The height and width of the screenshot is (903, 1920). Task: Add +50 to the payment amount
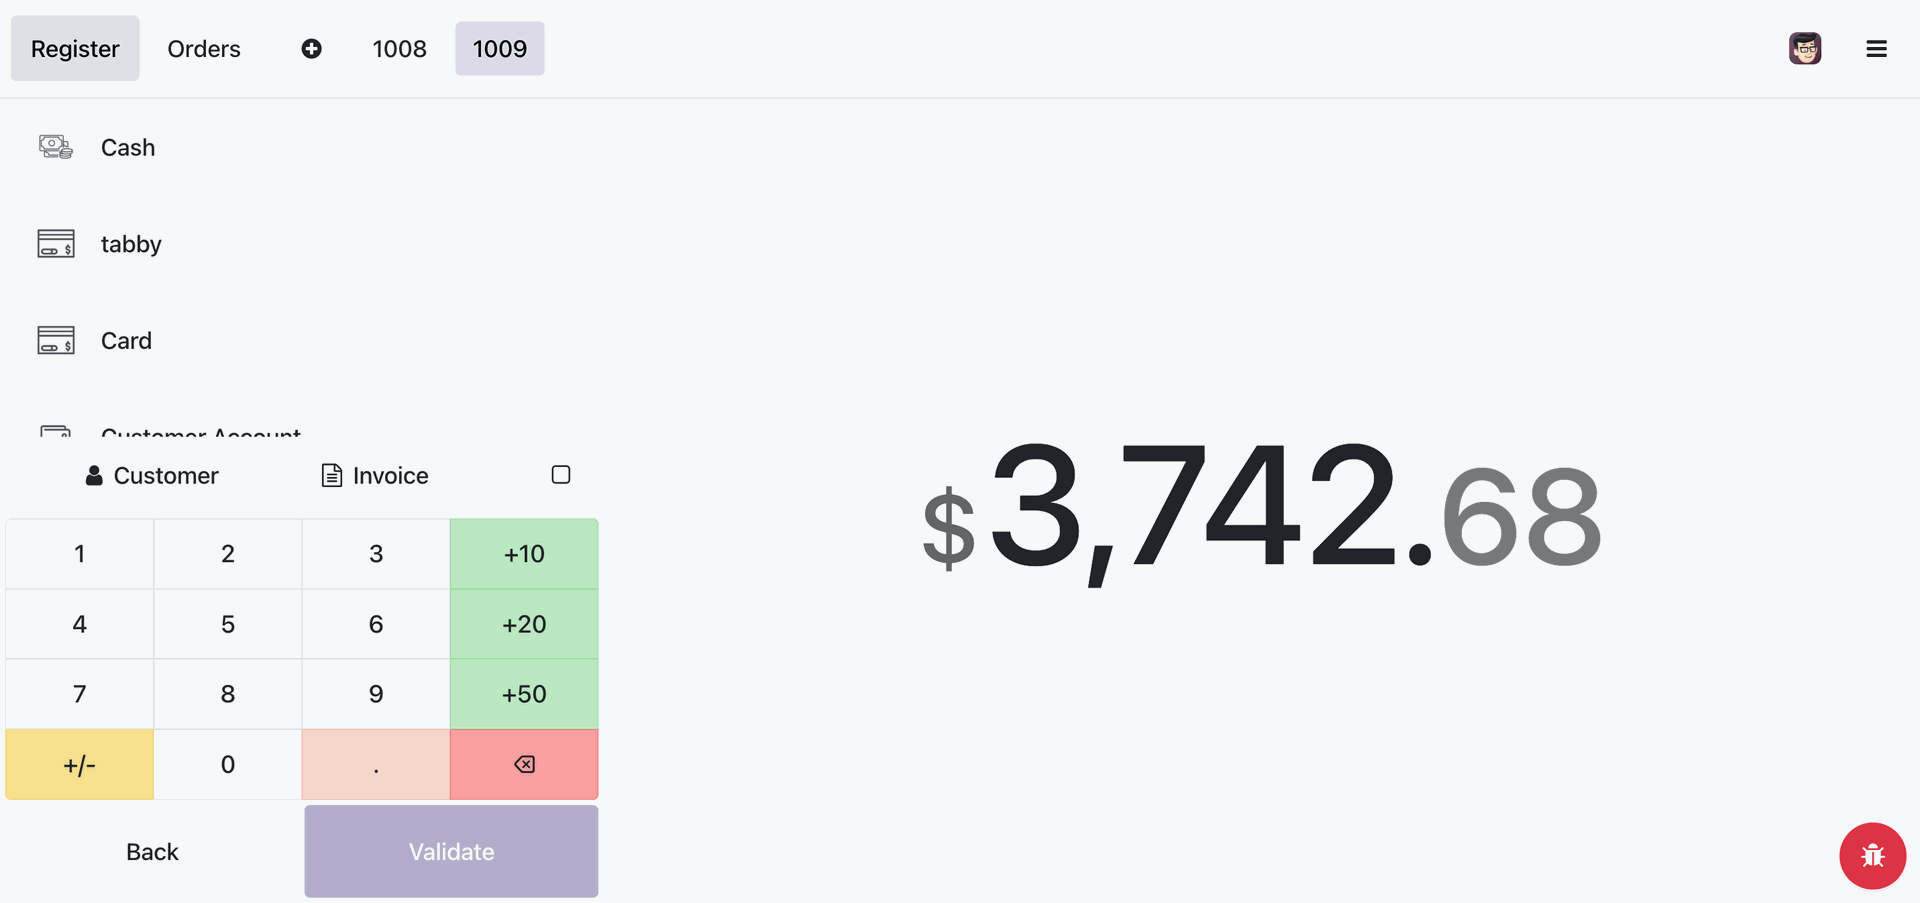[x=524, y=694]
